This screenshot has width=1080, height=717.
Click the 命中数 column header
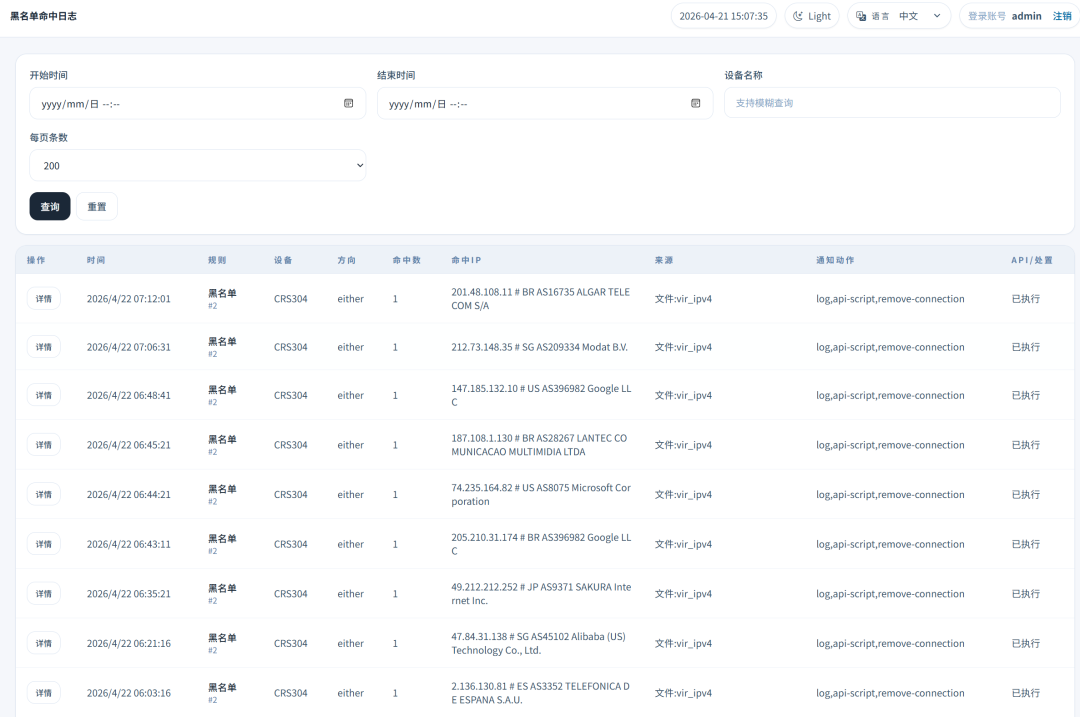point(406,260)
